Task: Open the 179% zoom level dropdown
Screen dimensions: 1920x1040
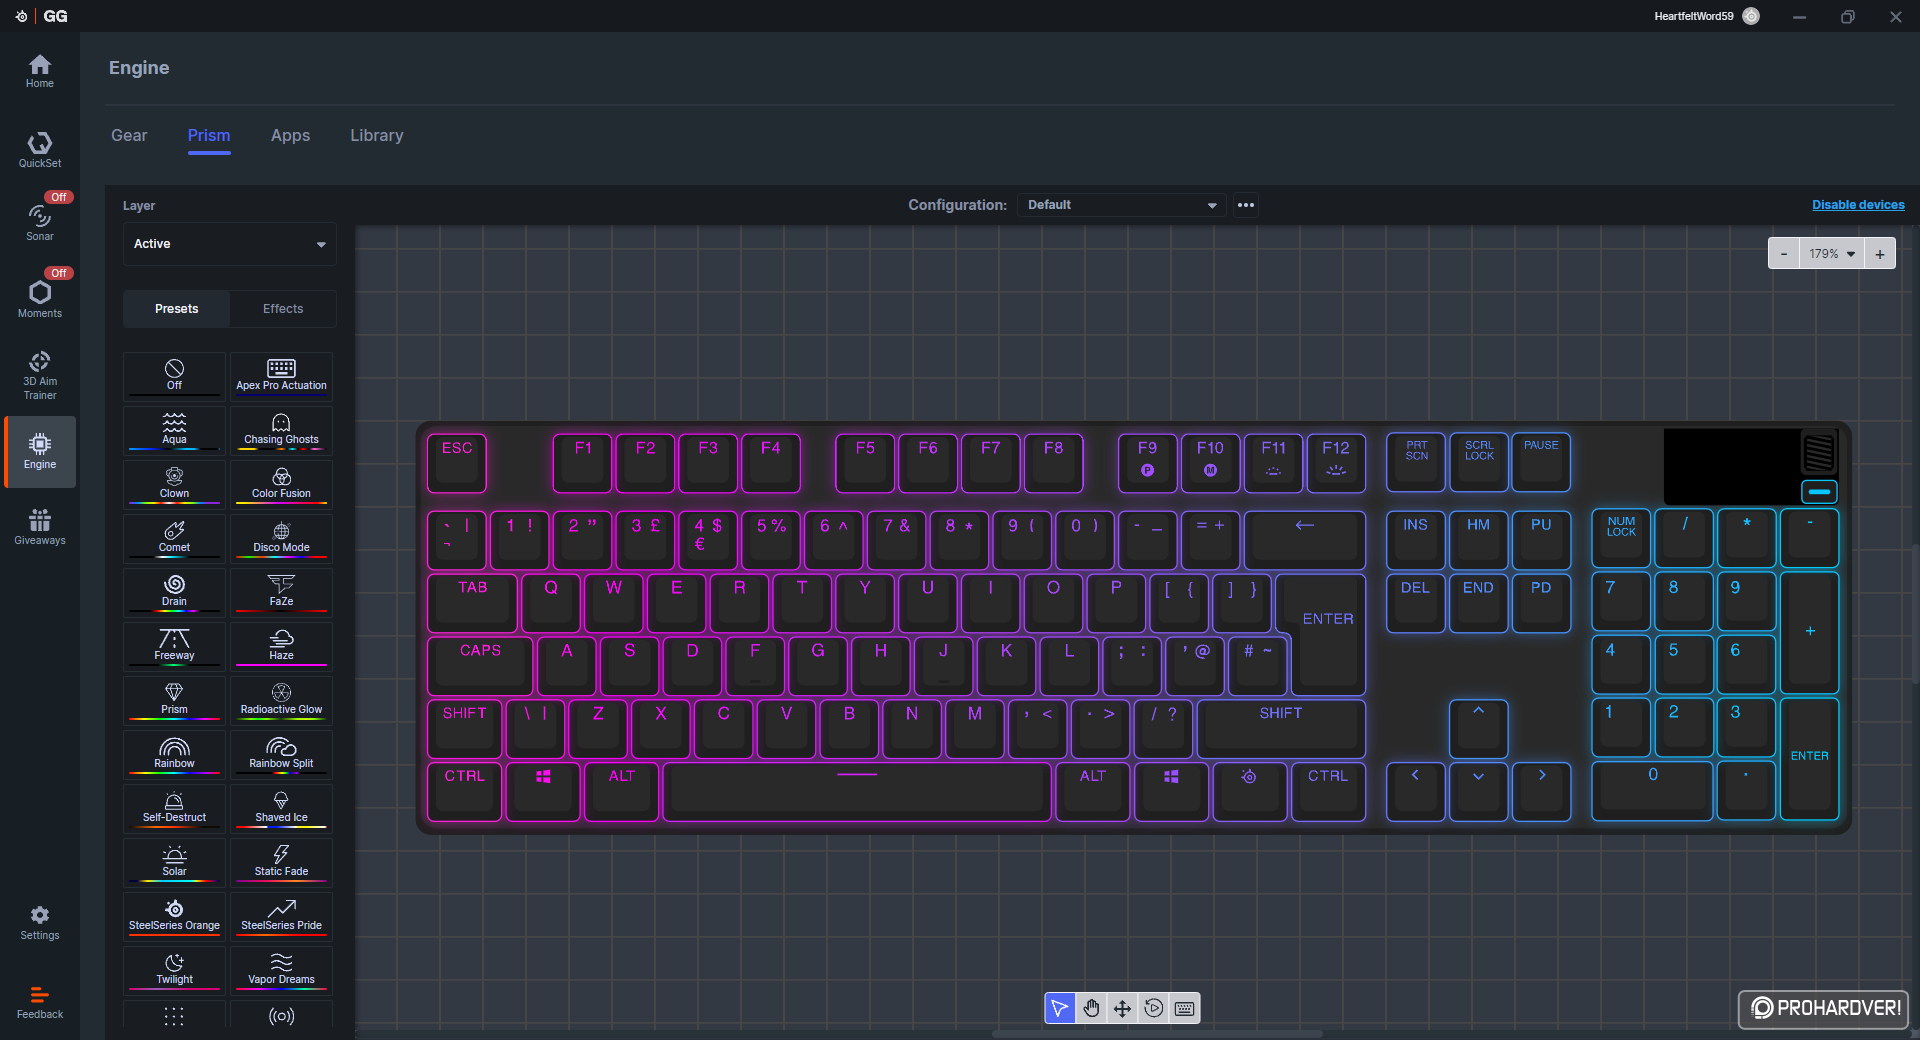Action: pos(1832,254)
